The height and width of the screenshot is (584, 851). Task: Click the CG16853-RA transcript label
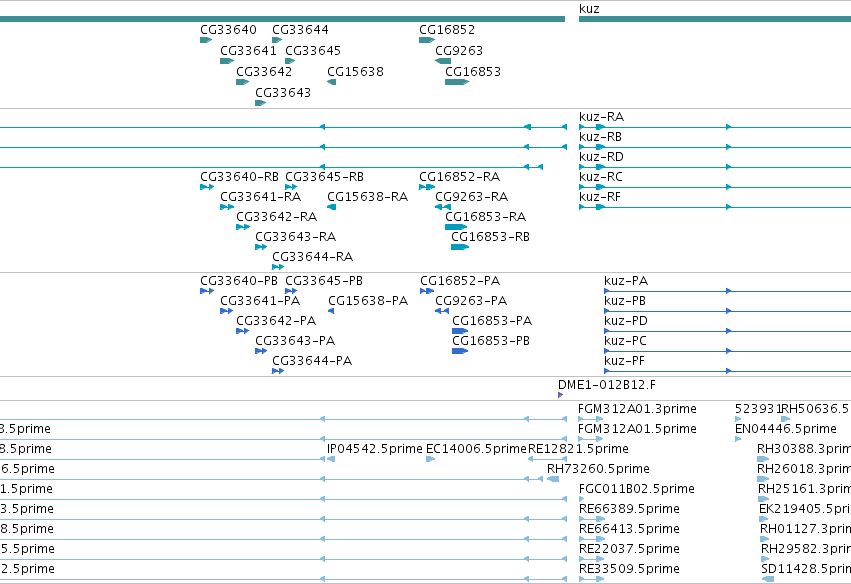pos(486,217)
